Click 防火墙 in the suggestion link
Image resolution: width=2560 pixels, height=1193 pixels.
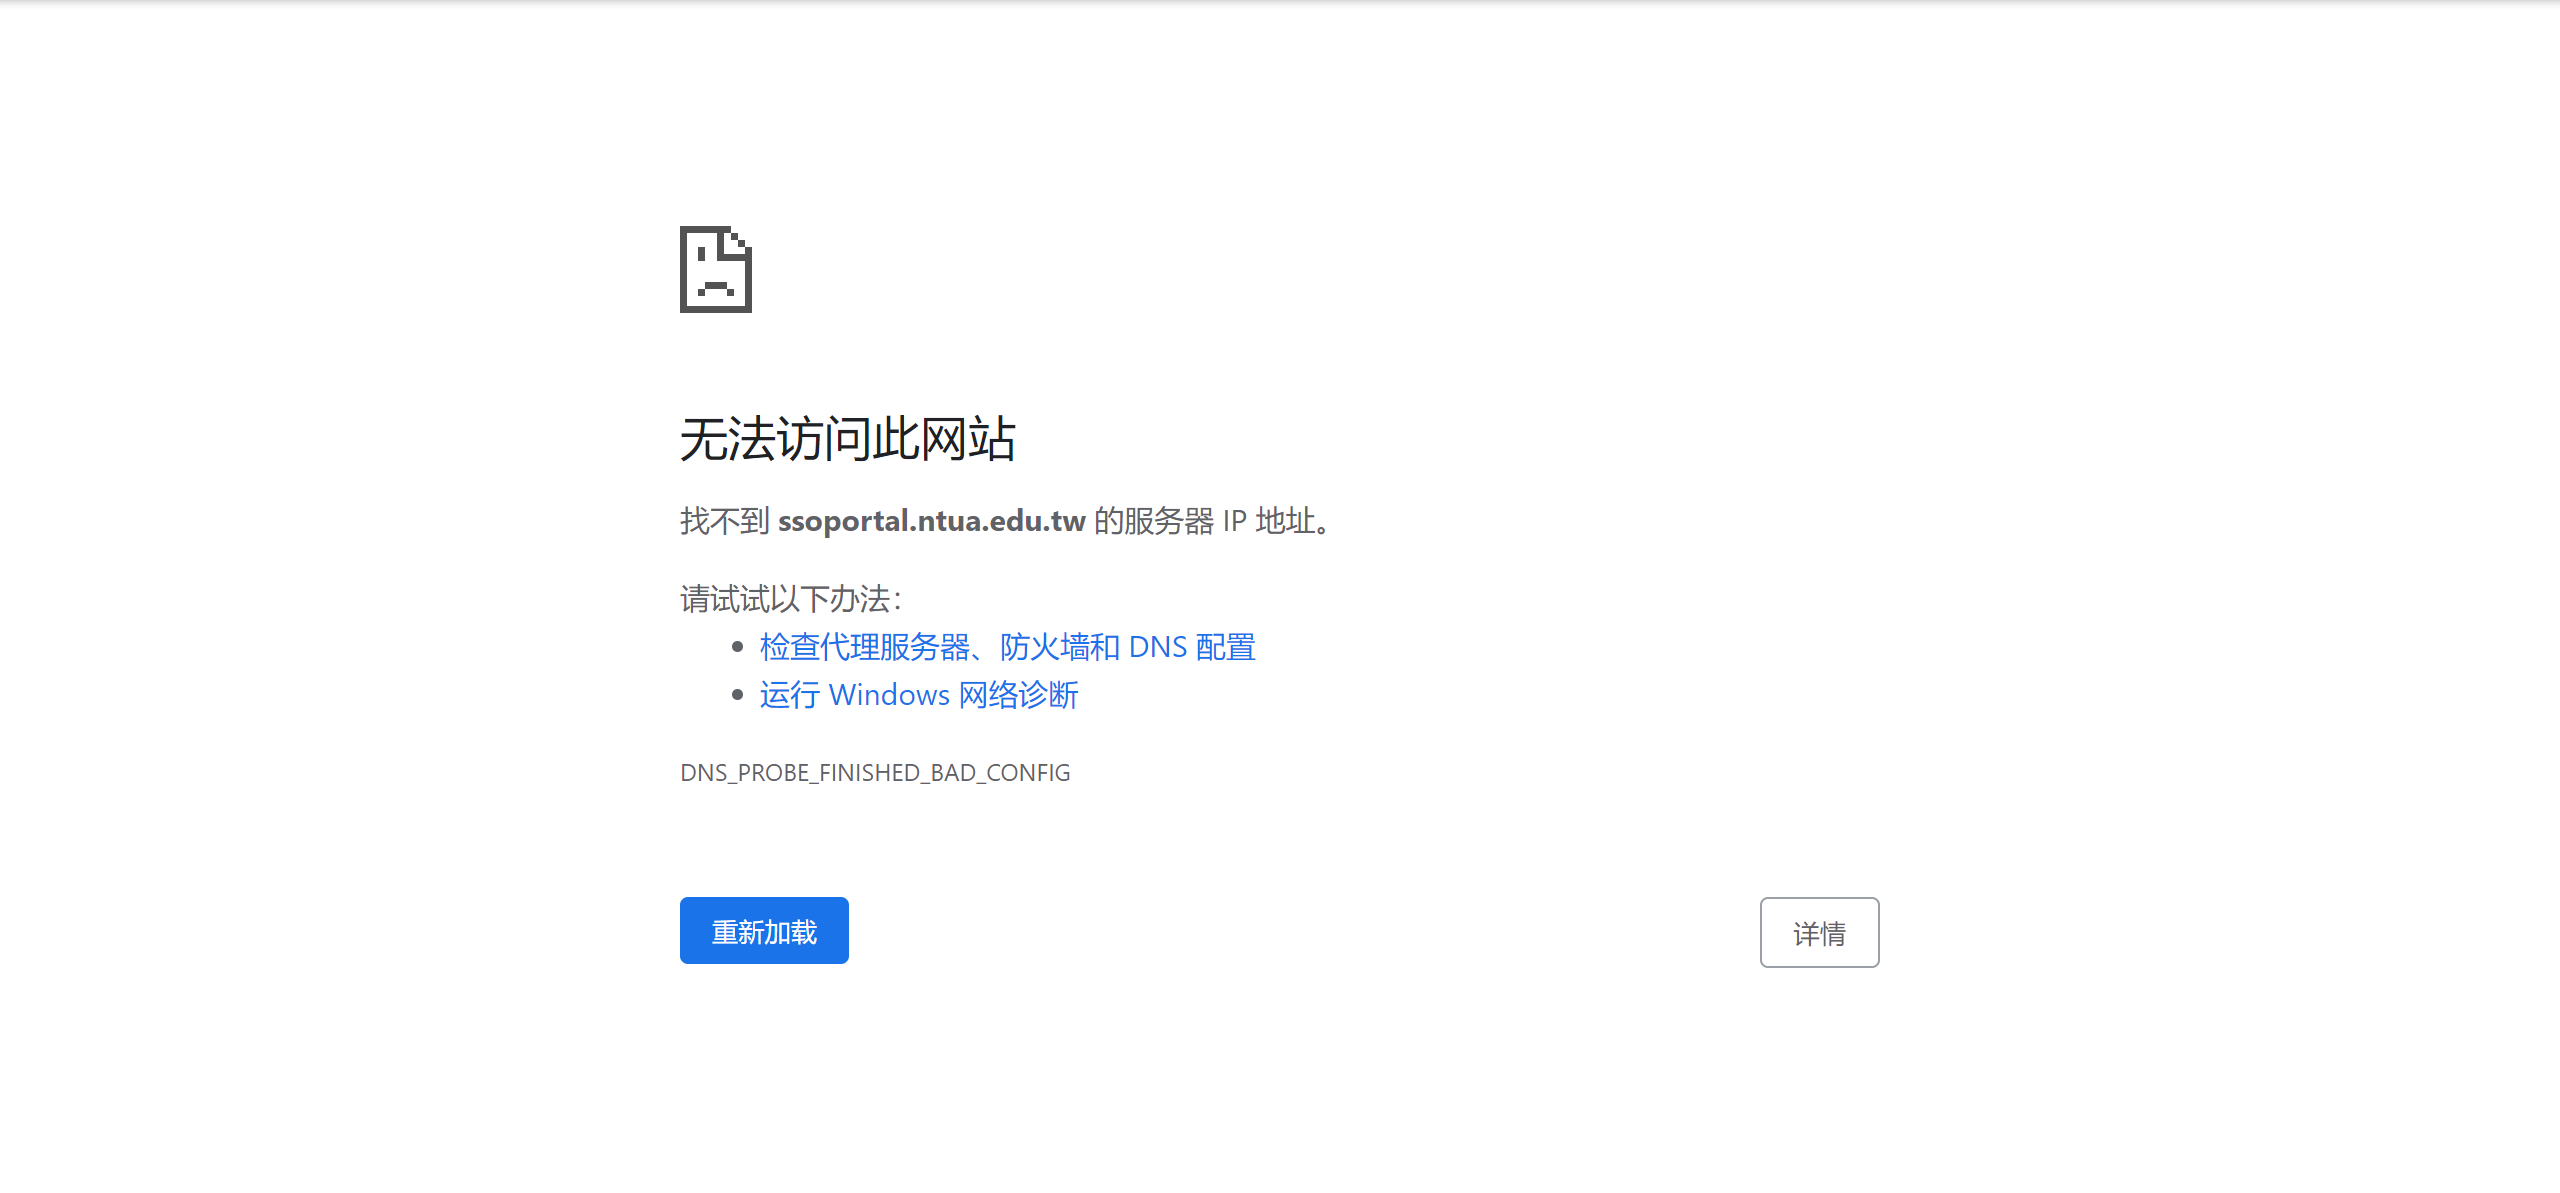[x=1044, y=647]
